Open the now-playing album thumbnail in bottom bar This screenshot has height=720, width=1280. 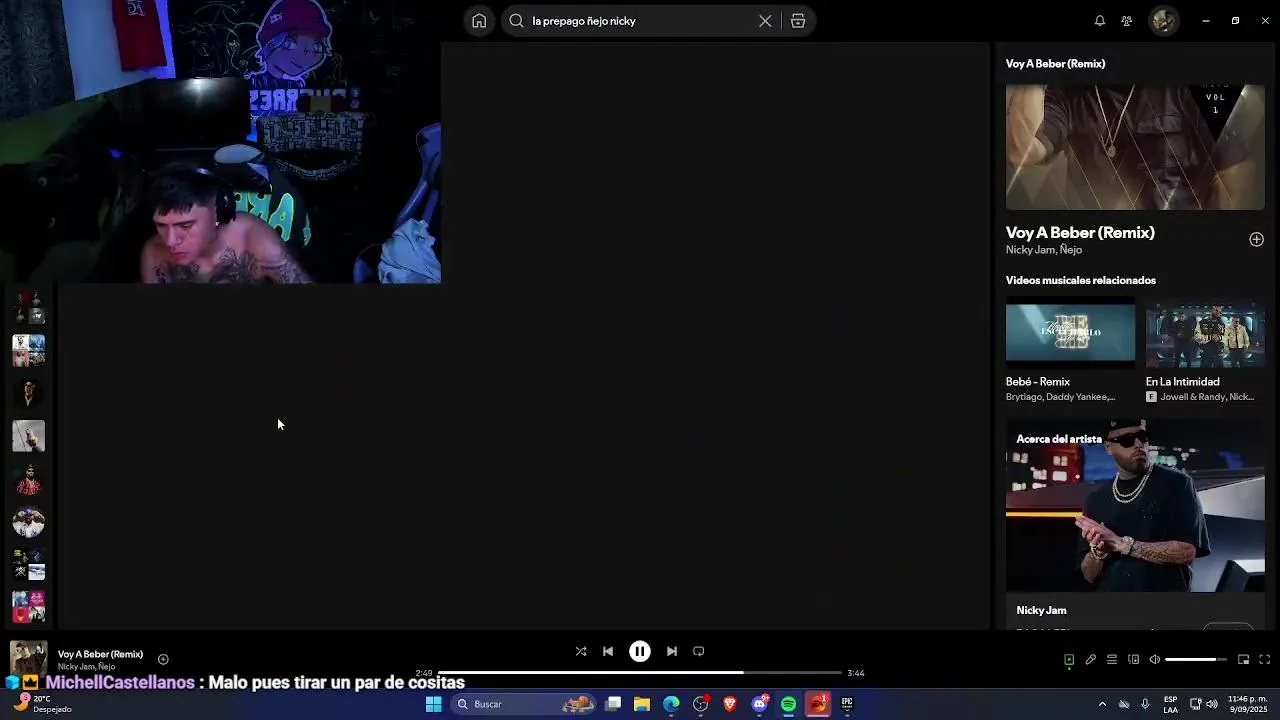click(28, 659)
